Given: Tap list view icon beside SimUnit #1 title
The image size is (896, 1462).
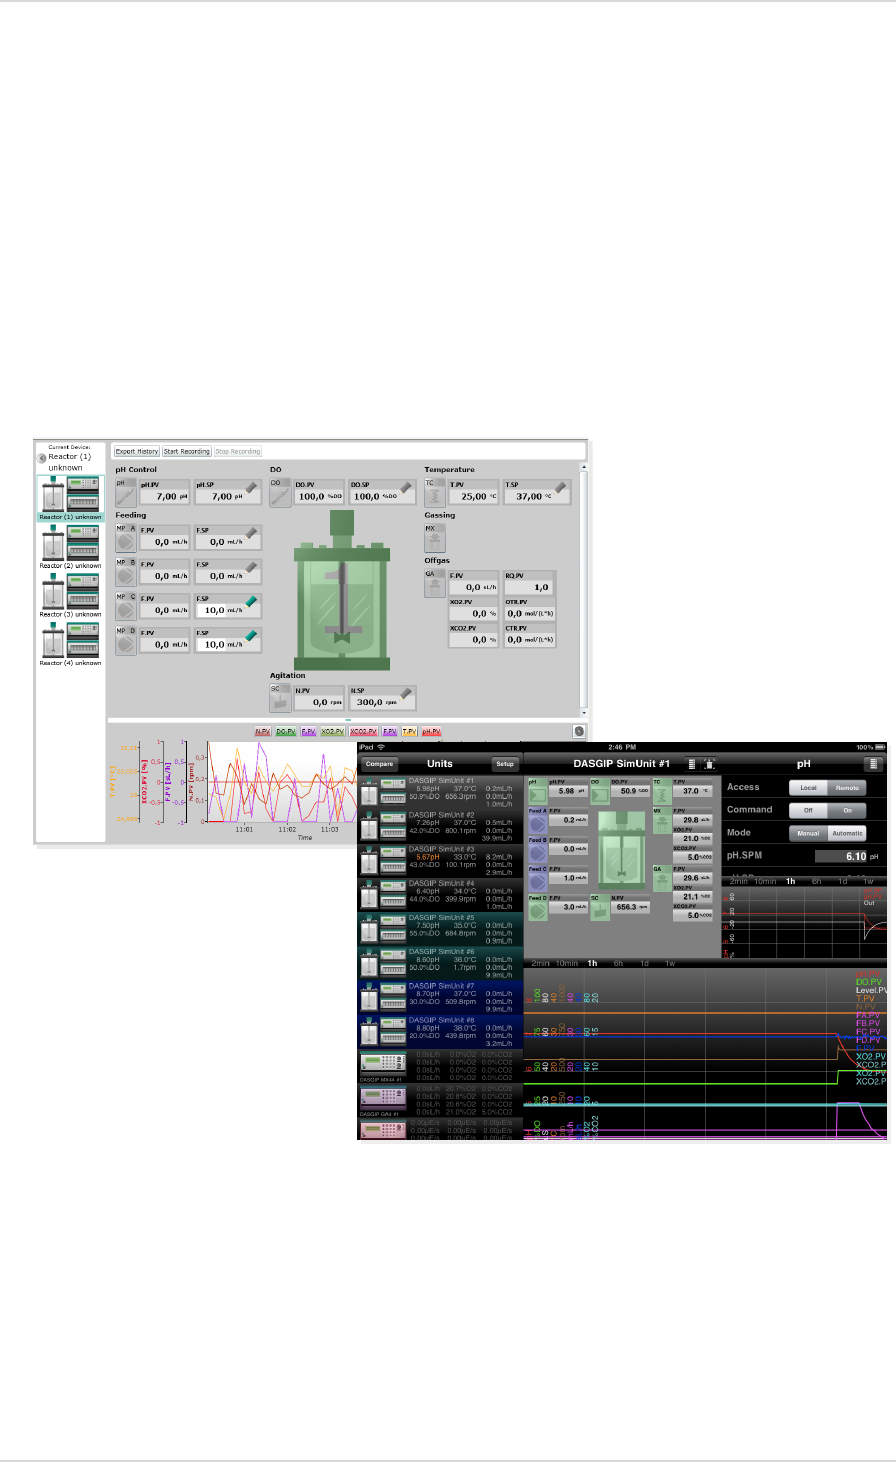Looking at the screenshot, I should pos(691,764).
